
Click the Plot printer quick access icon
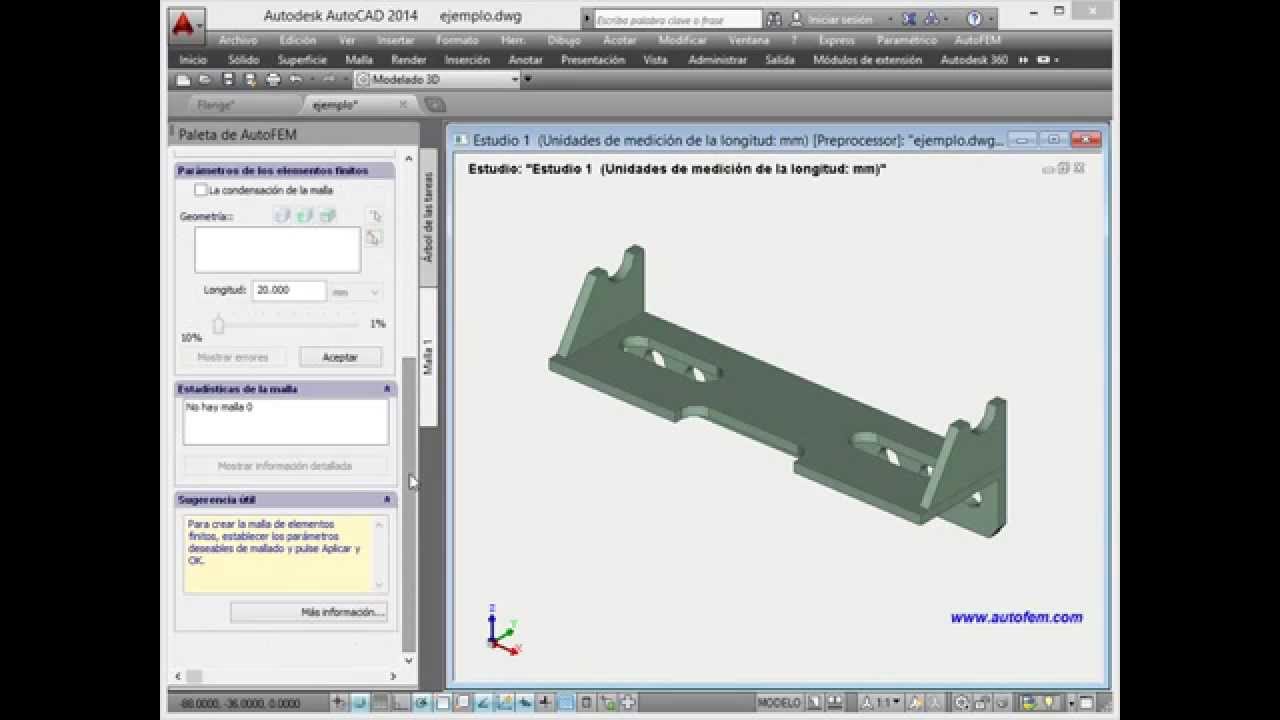[272, 80]
